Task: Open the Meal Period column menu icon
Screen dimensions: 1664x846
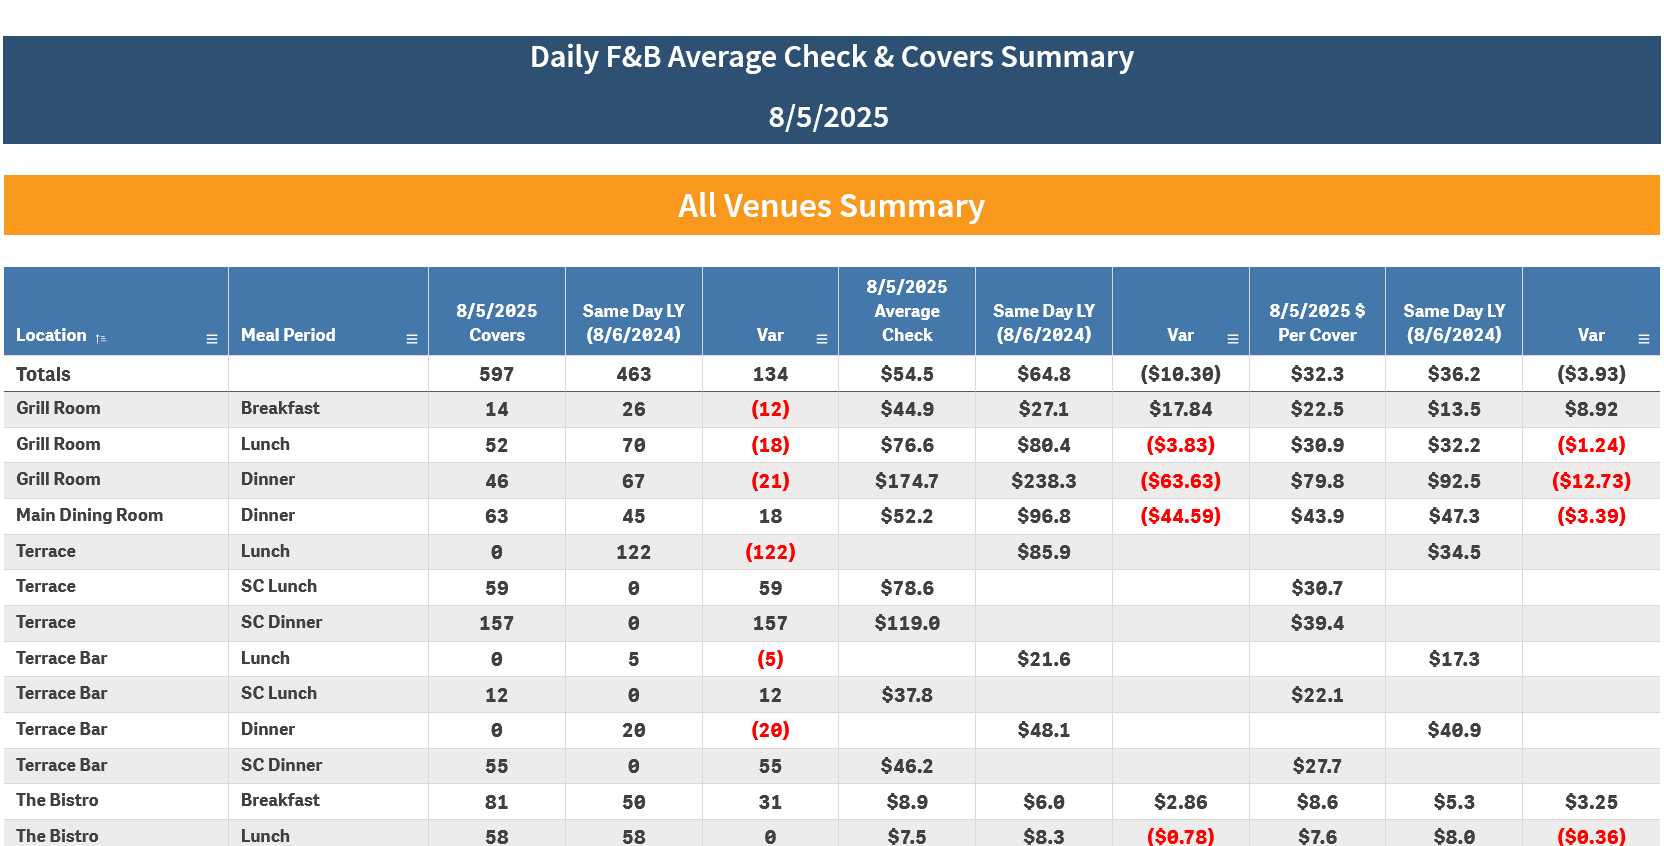Action: tap(411, 339)
